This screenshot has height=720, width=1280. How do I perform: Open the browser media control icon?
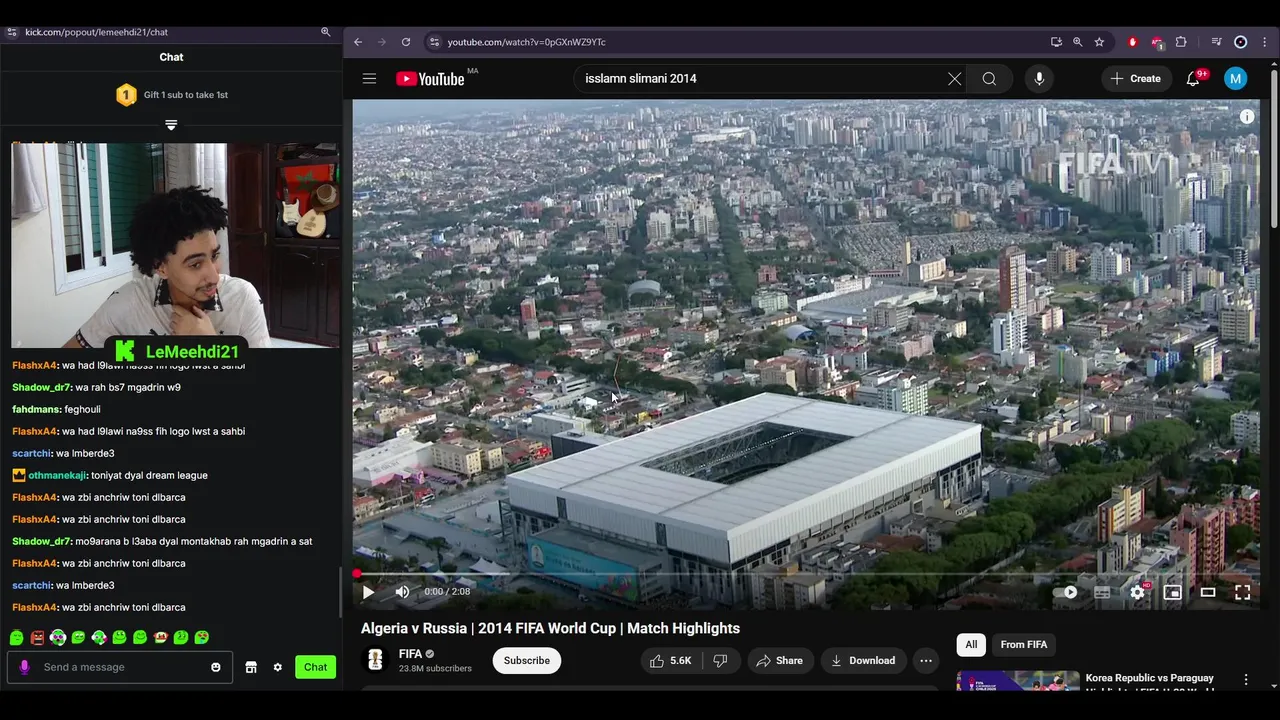1216,42
